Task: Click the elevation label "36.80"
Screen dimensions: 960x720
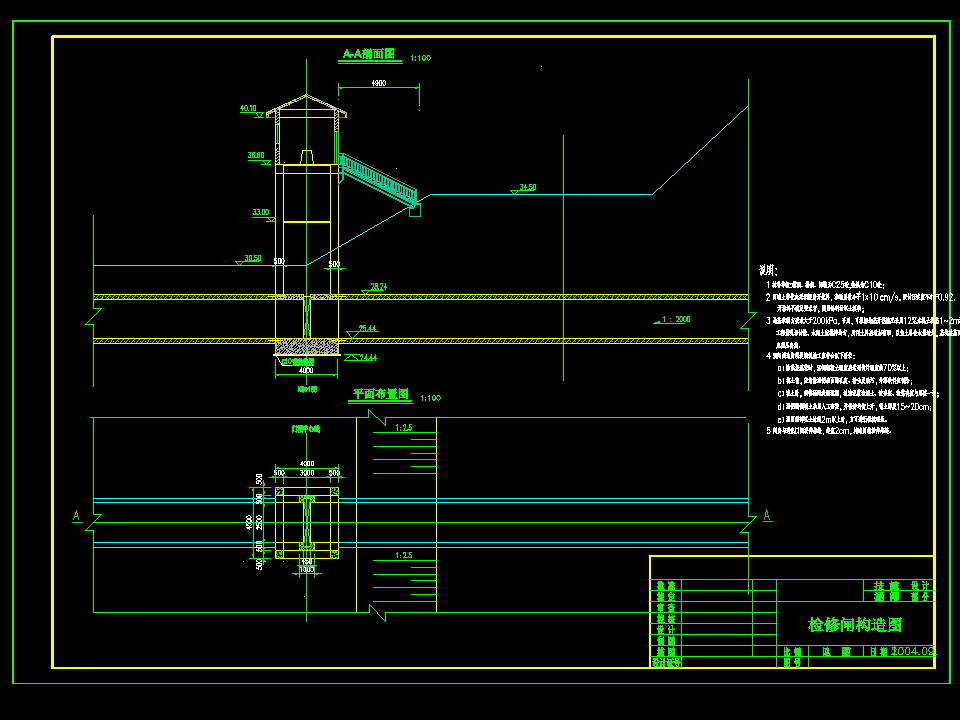Action: click(256, 156)
